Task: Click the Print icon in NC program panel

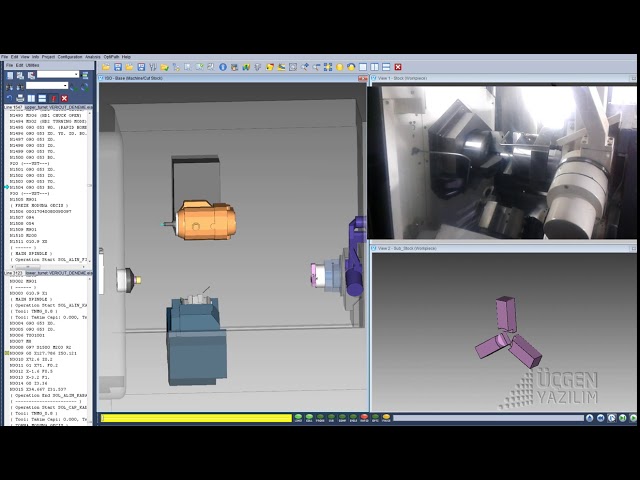Action: tap(20, 98)
